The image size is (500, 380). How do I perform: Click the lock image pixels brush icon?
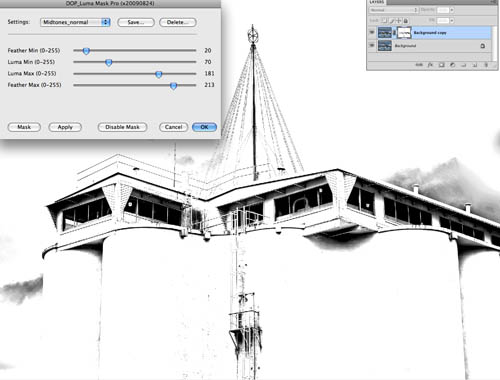(x=392, y=21)
